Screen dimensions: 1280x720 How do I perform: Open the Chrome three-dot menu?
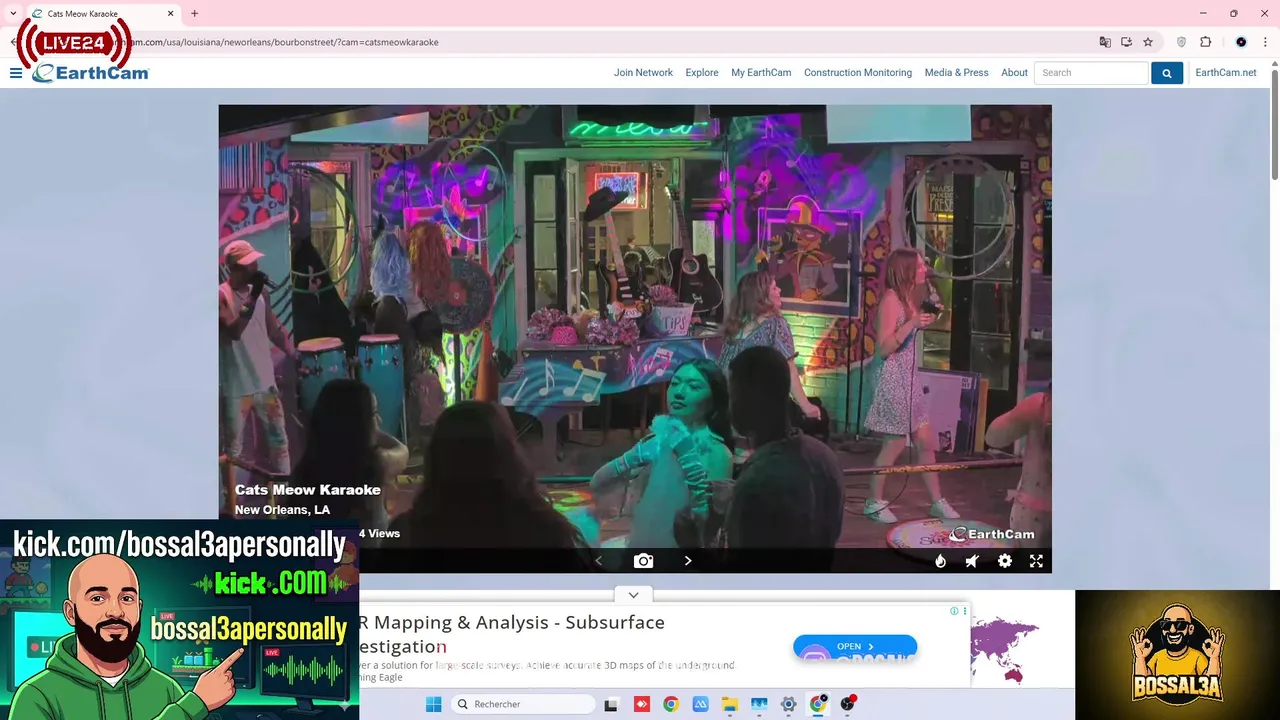[1265, 42]
